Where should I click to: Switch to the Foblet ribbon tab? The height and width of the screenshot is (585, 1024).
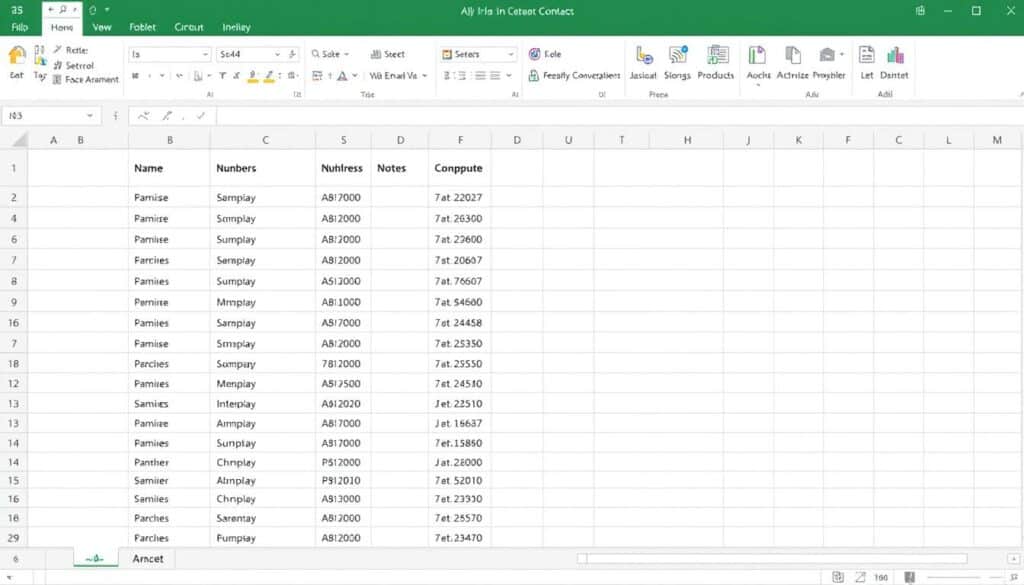click(142, 27)
